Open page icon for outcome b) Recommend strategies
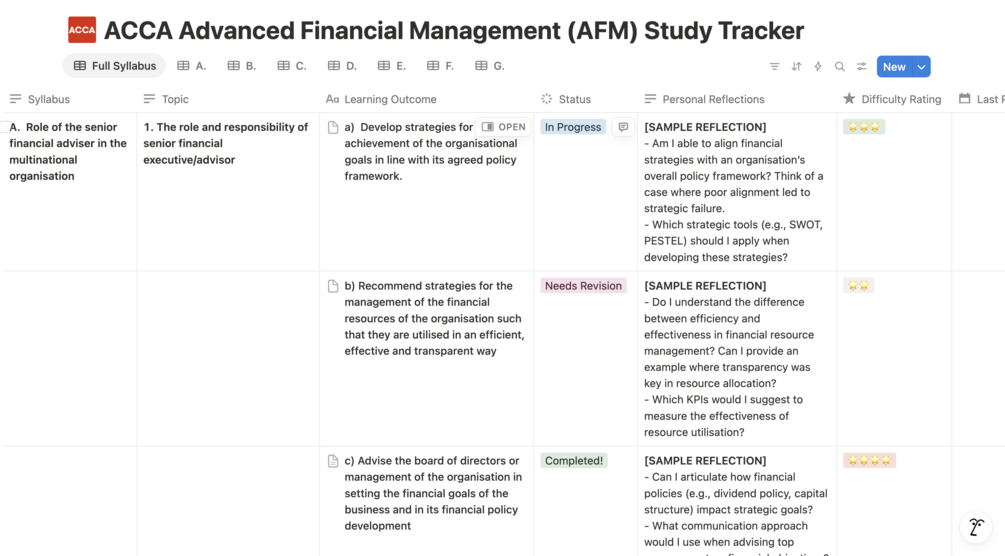This screenshot has width=1005, height=556. point(333,286)
